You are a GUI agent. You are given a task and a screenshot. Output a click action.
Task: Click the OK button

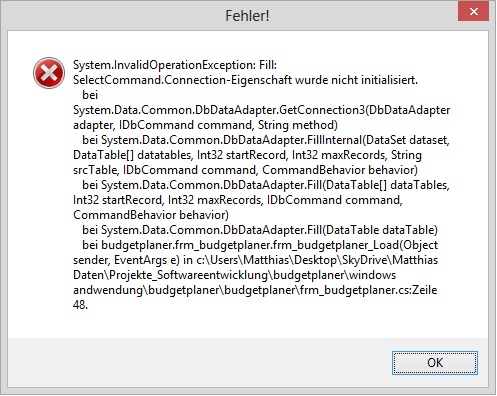pyautogui.click(x=435, y=363)
